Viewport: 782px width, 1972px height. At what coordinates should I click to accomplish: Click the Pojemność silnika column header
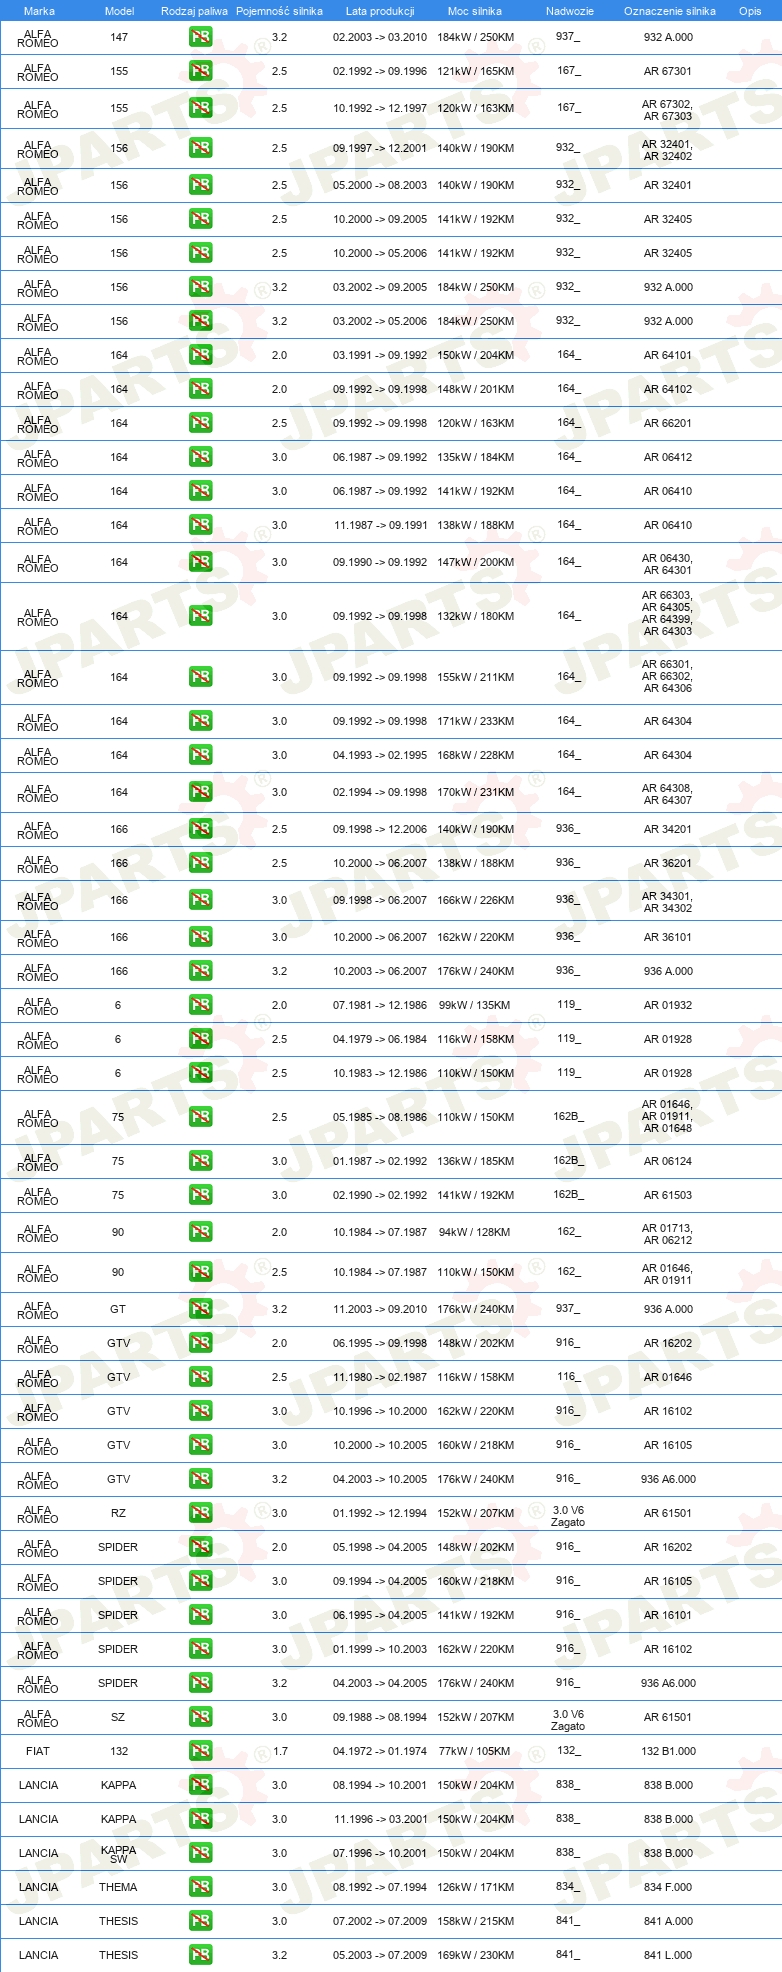point(279,11)
